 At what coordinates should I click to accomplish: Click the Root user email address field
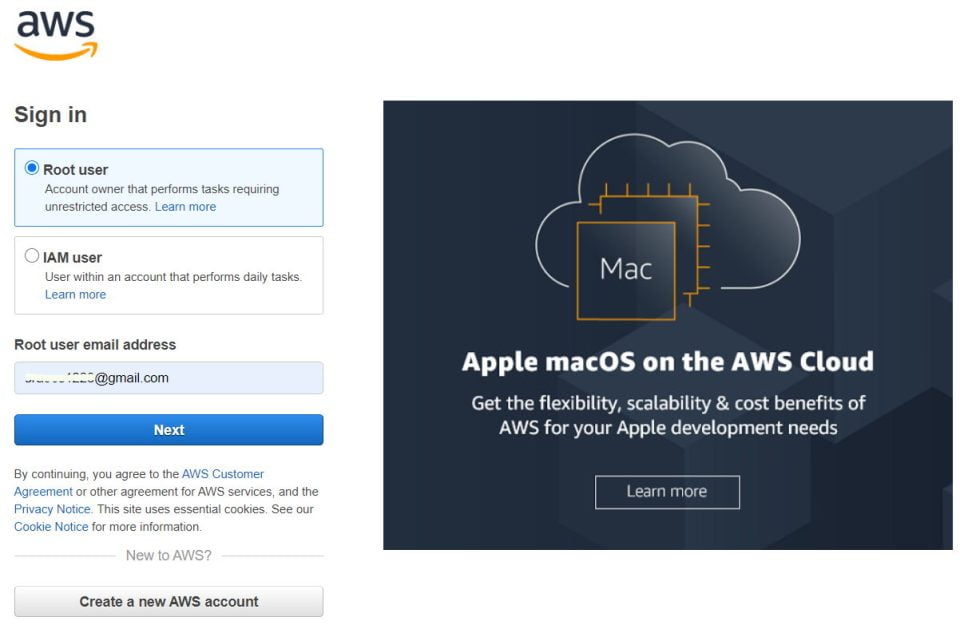click(x=169, y=378)
